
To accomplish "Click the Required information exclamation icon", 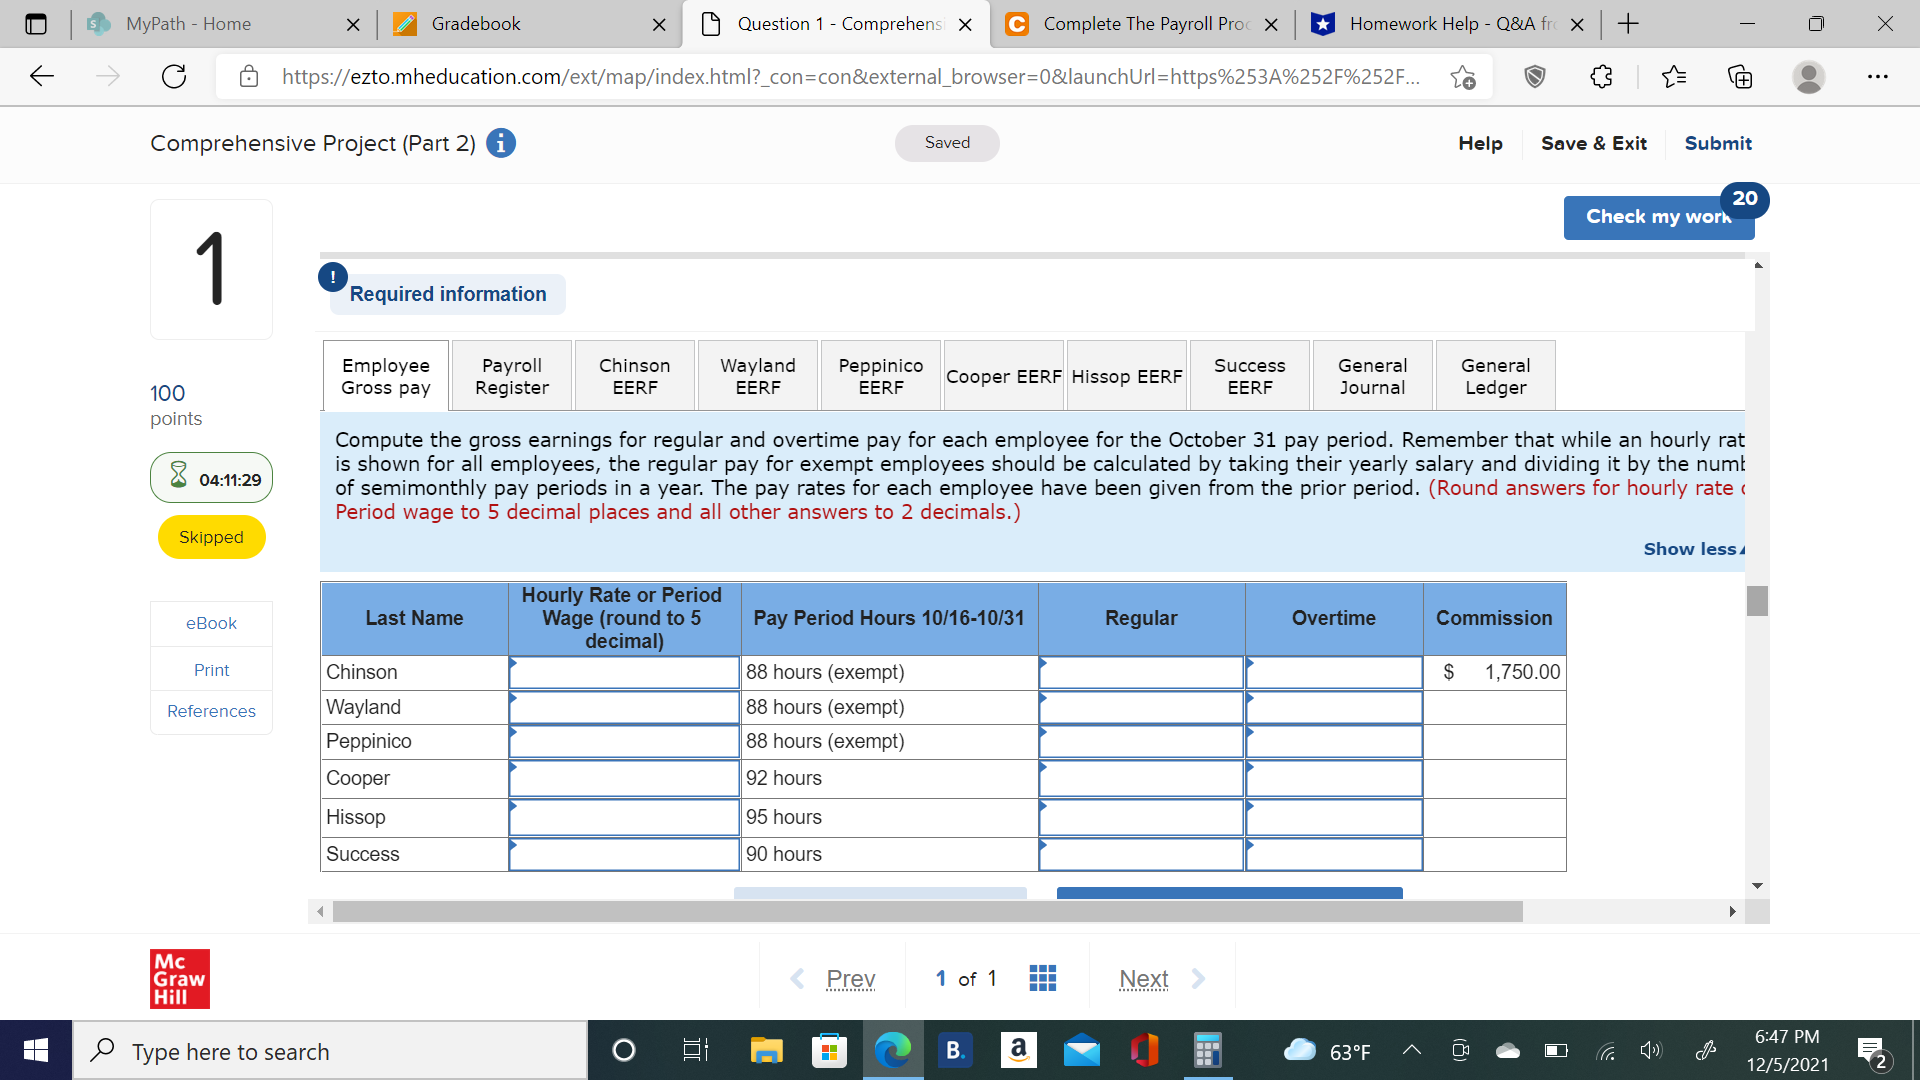I will click(x=332, y=277).
